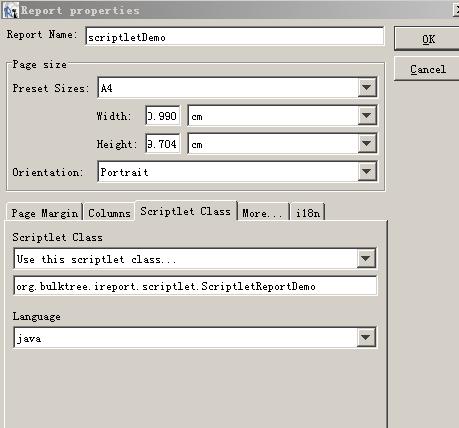Click the Width value input field
The image size is (459, 428).
pyautogui.click(x=163, y=116)
